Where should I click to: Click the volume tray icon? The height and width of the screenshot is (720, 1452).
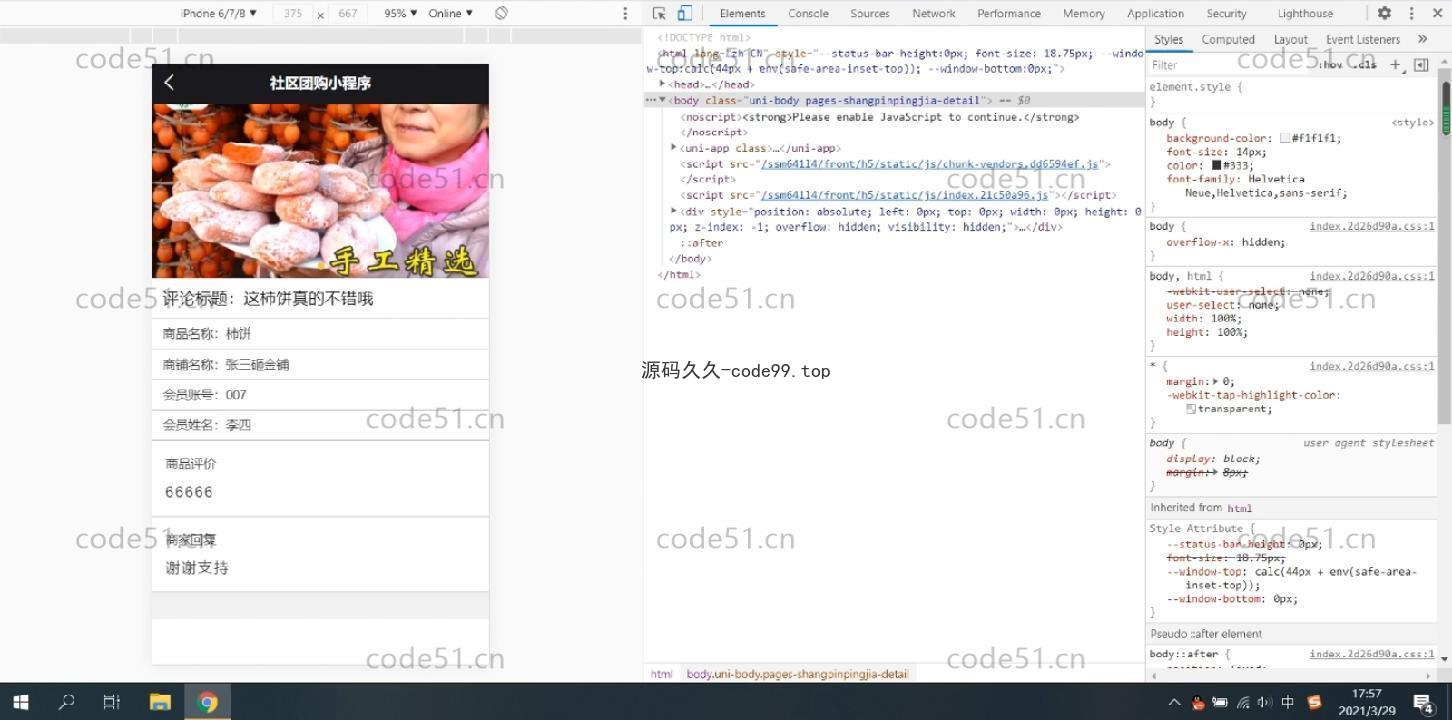tap(1264, 702)
